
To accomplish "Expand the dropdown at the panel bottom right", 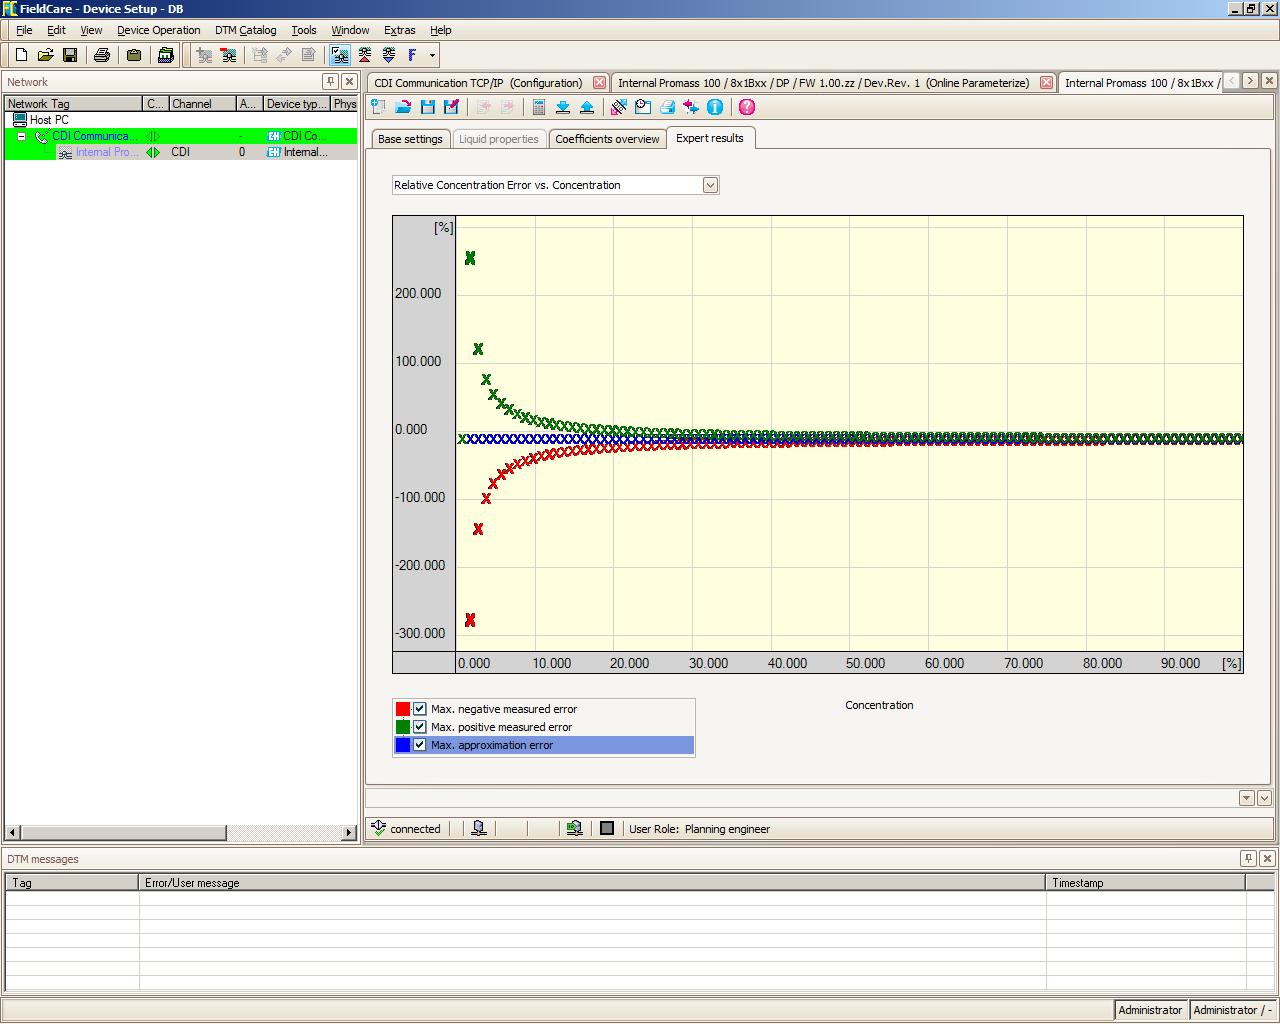I will [x=1246, y=797].
